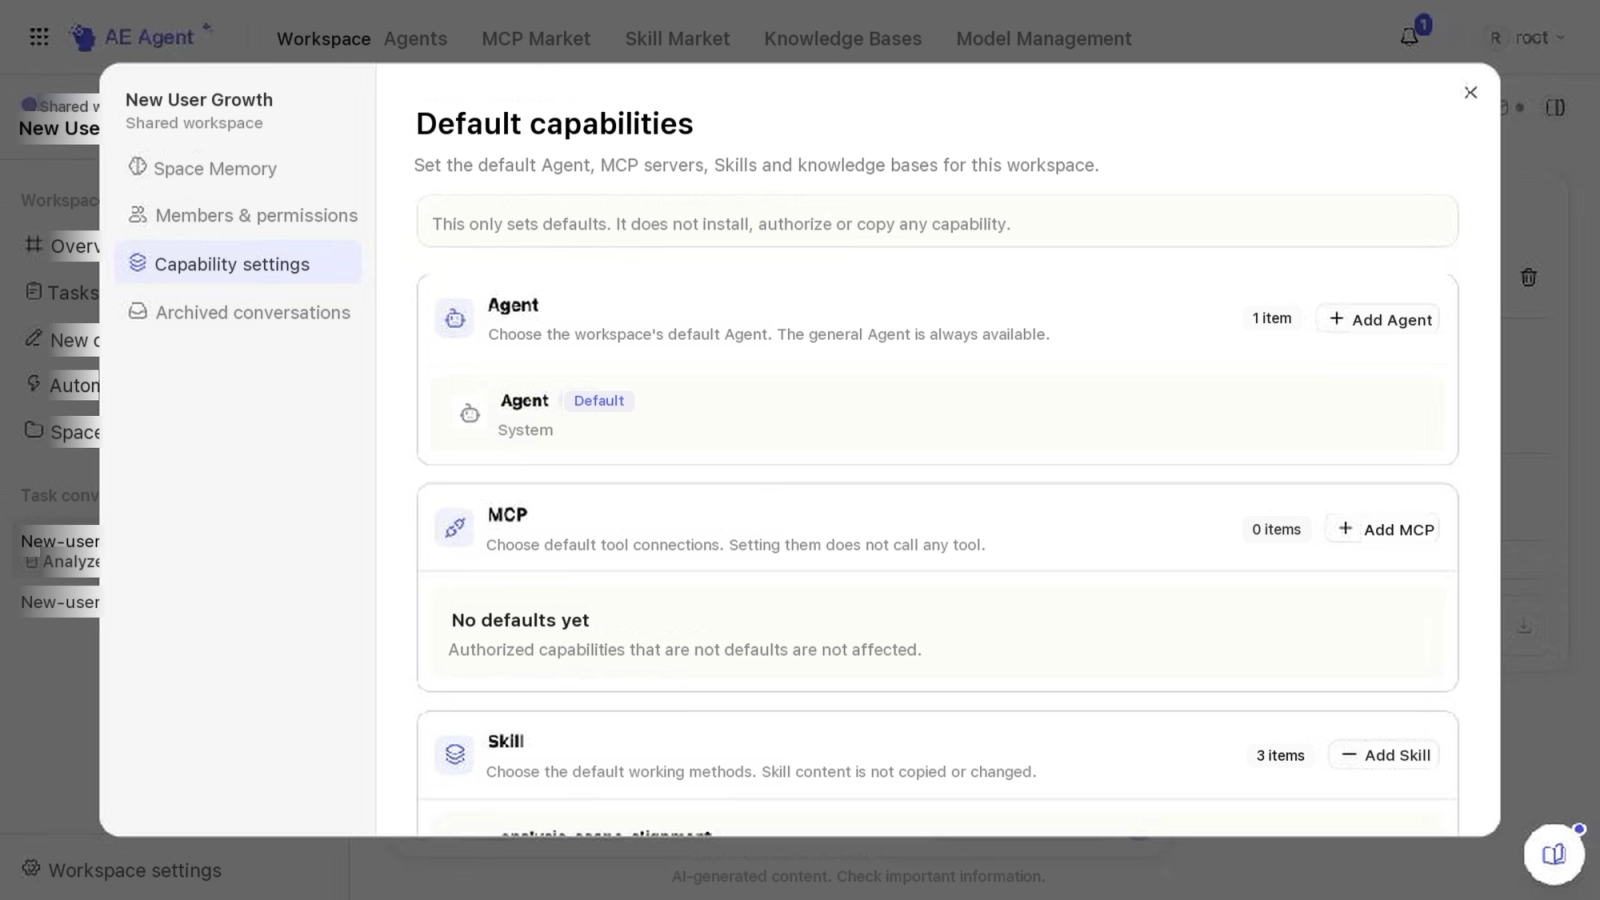1600x900 pixels.
Task: Click the Archived conversations inbox icon
Action: (137, 311)
